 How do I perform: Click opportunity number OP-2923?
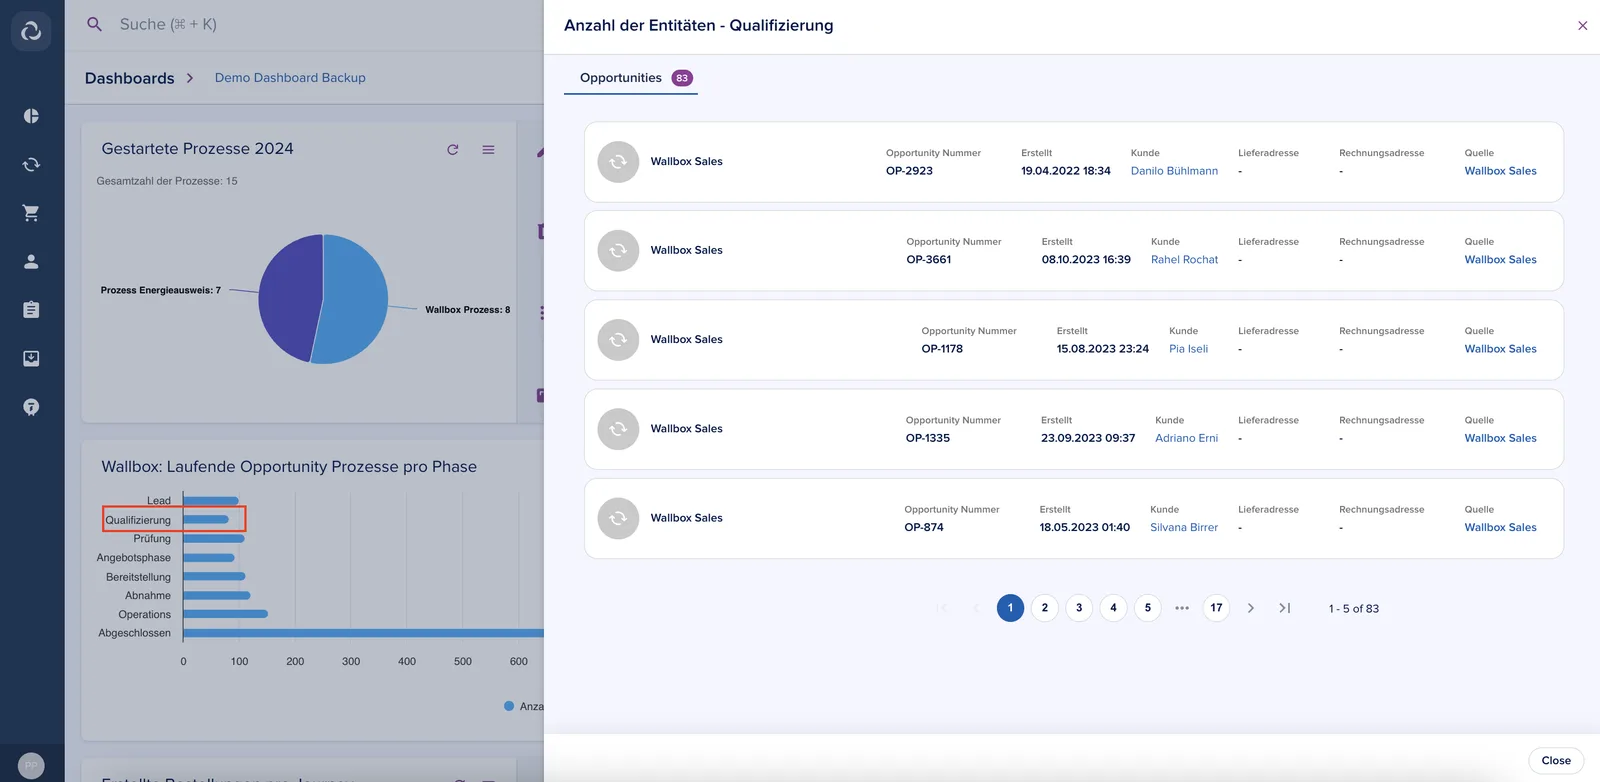(x=909, y=171)
